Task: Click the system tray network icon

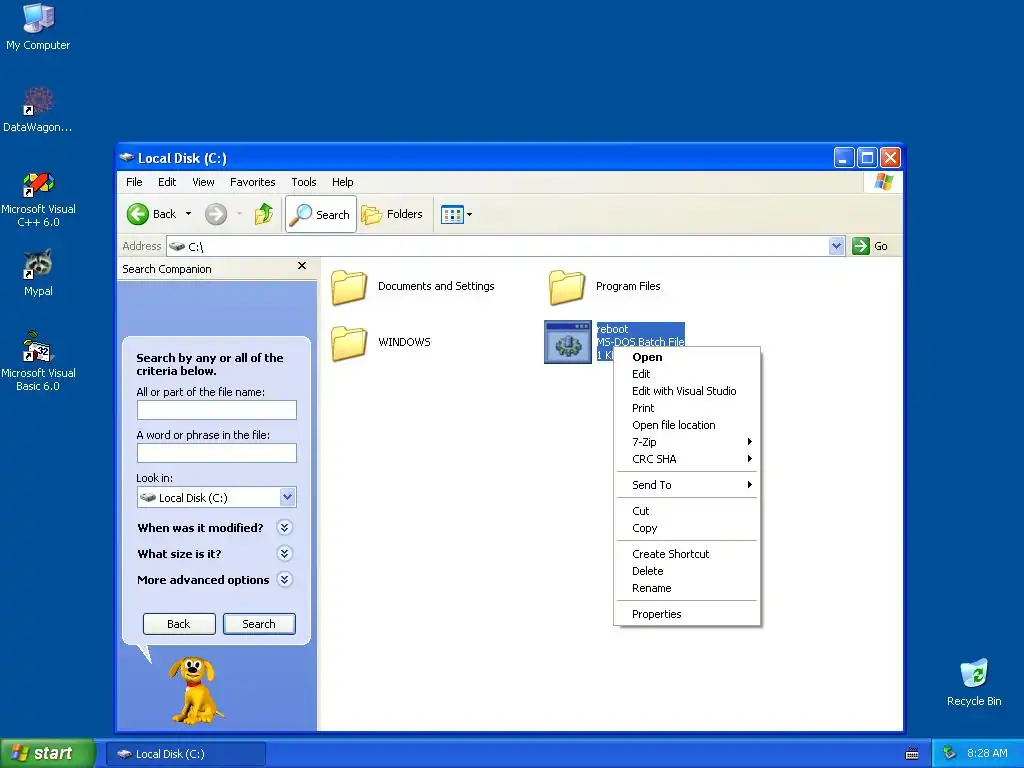Action: (950, 754)
